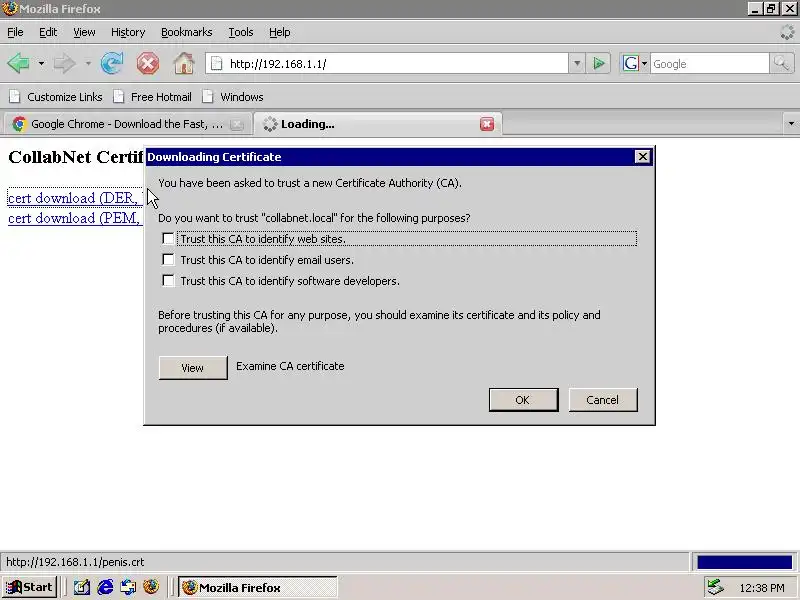Follow the cert download (PEM link
This screenshot has width=800, height=600.
(74, 218)
